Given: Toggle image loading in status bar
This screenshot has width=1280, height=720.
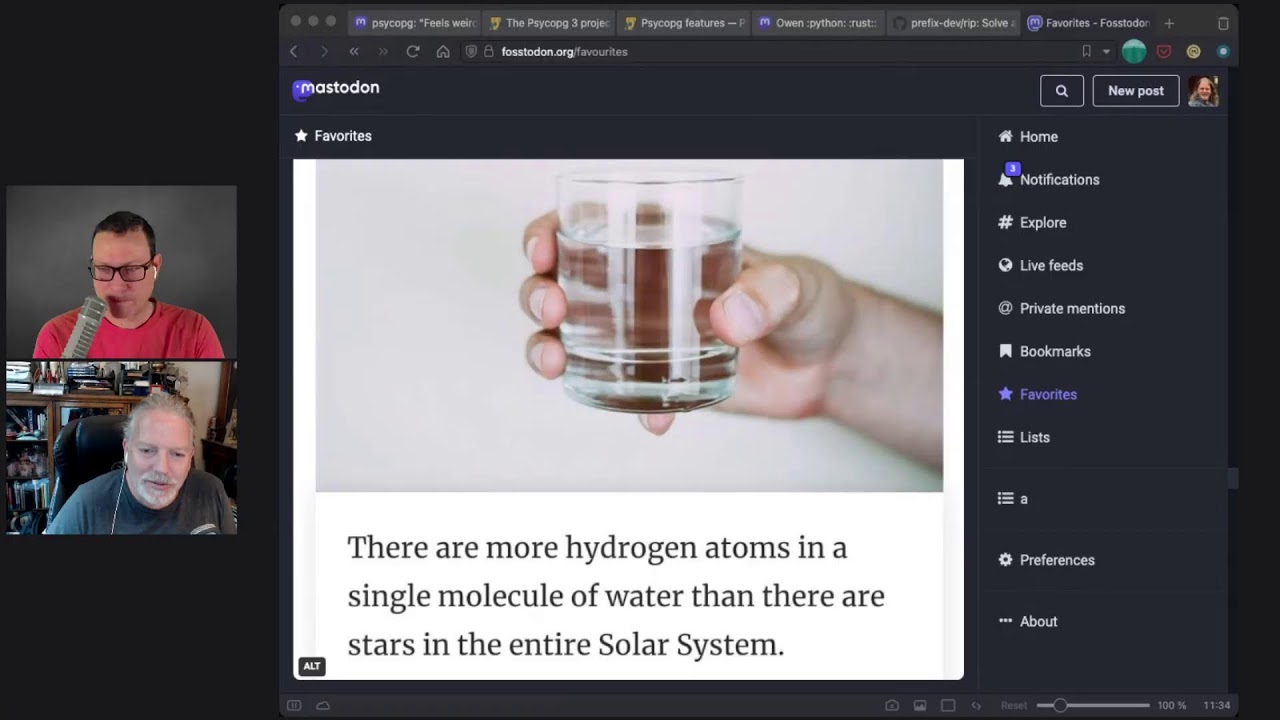Looking at the screenshot, I should pyautogui.click(x=920, y=706).
